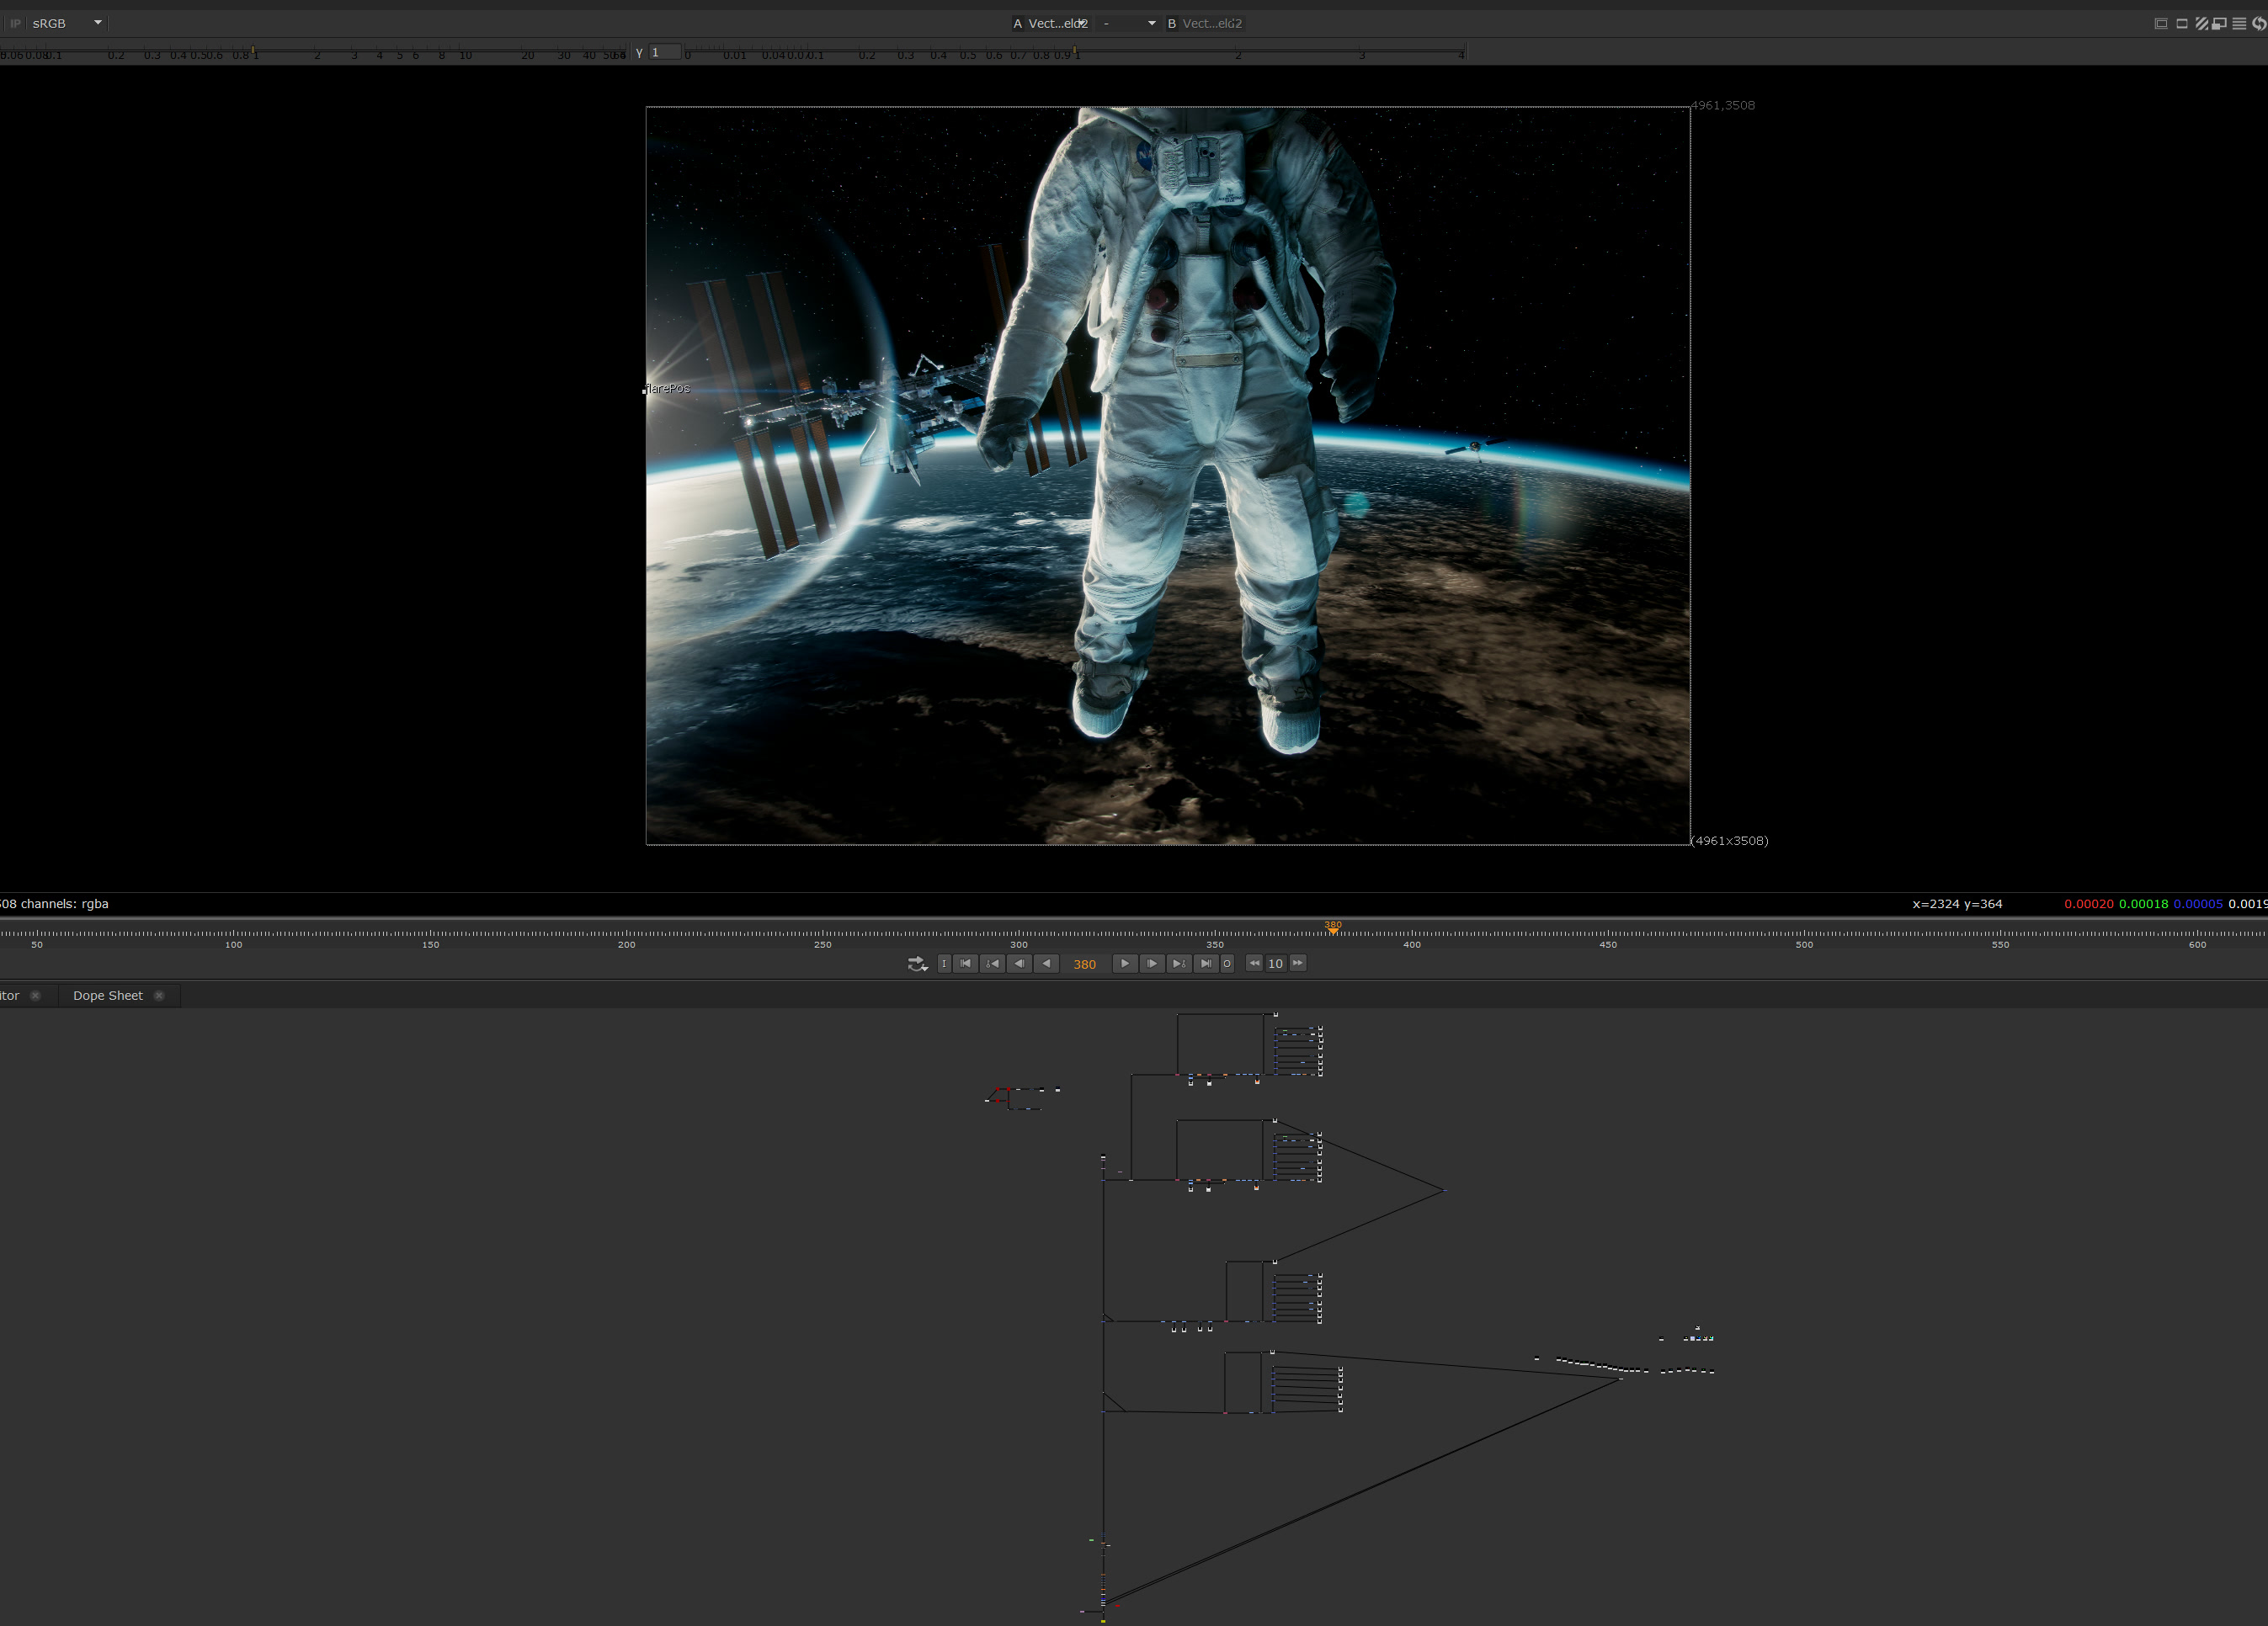The image size is (2268, 1626).
Task: Toggle the IP input process button
Action: tap(15, 23)
